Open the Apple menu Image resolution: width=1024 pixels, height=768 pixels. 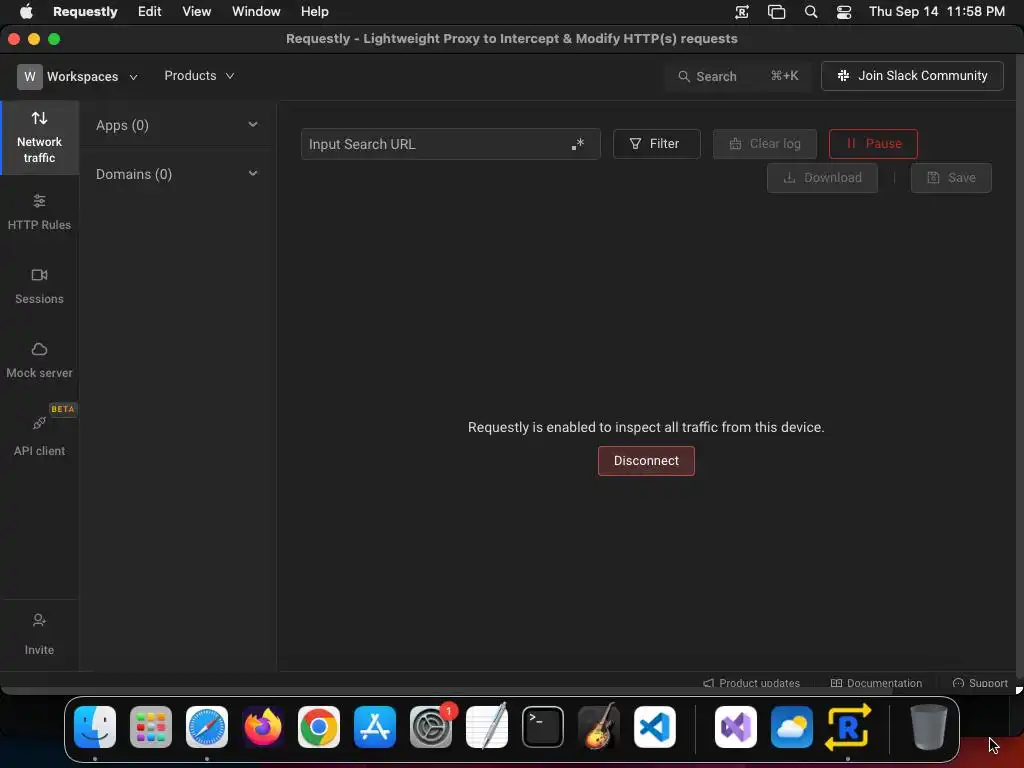tap(26, 12)
